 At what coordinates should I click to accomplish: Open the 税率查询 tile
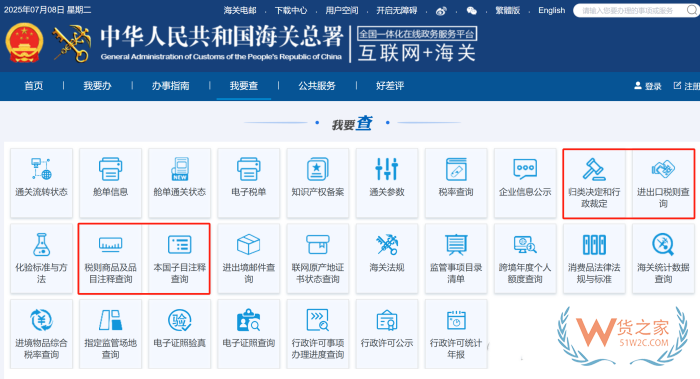456,183
